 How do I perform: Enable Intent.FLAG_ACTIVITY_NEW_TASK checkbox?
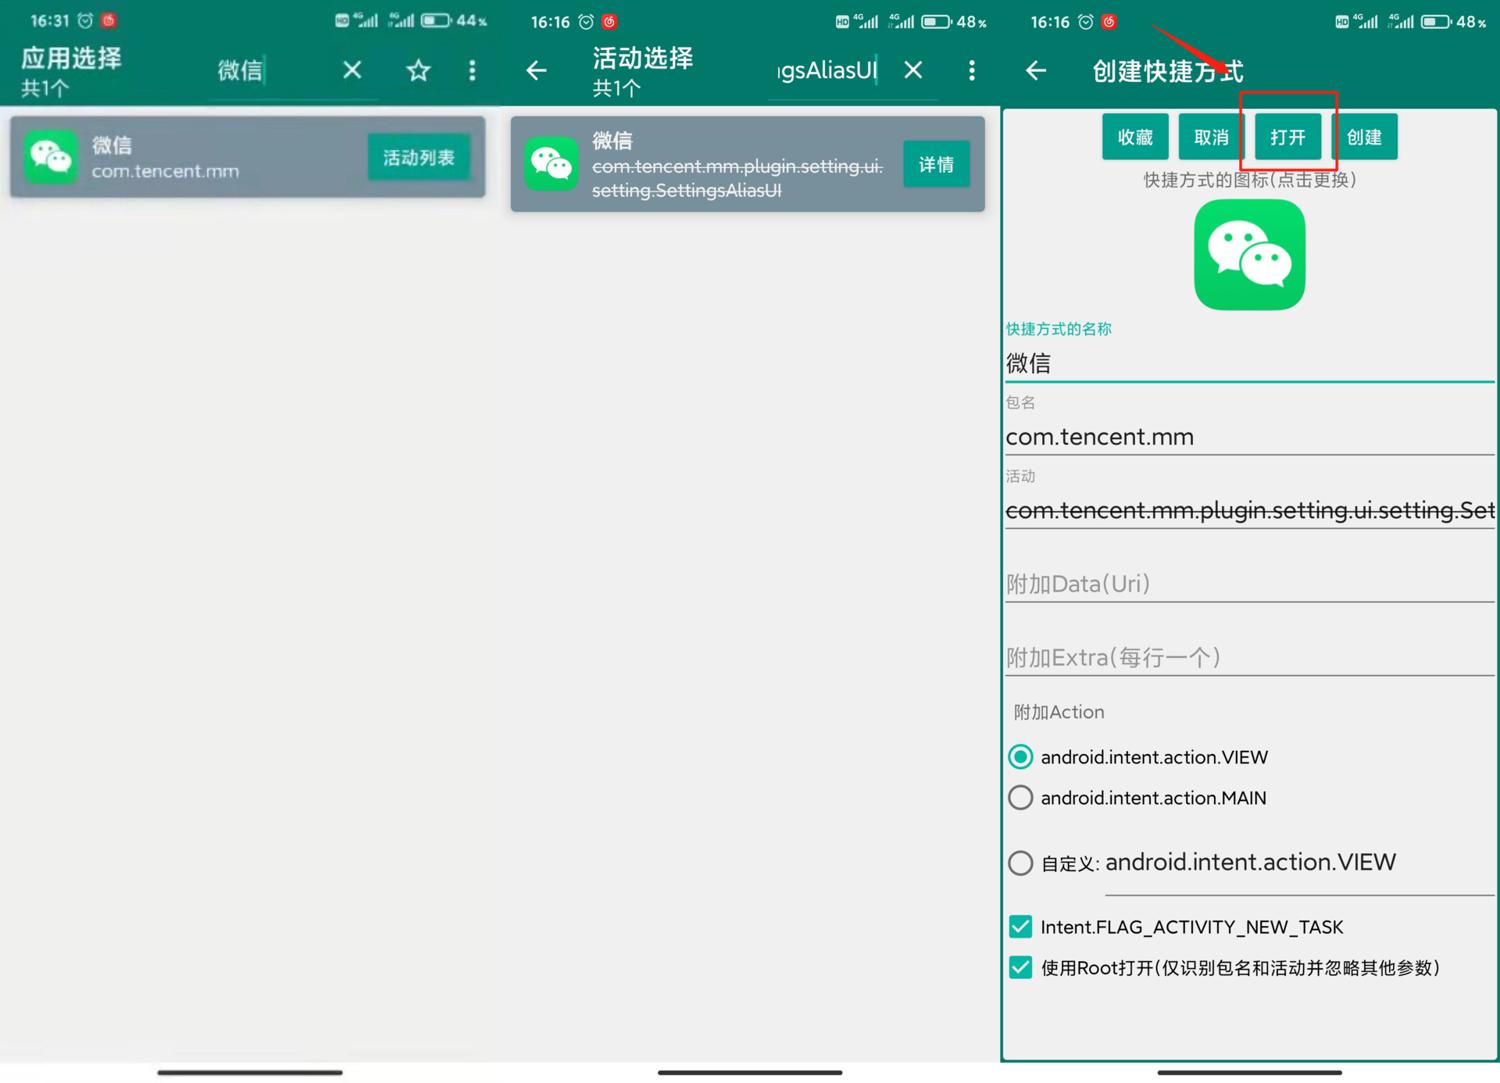pyautogui.click(x=1020, y=926)
